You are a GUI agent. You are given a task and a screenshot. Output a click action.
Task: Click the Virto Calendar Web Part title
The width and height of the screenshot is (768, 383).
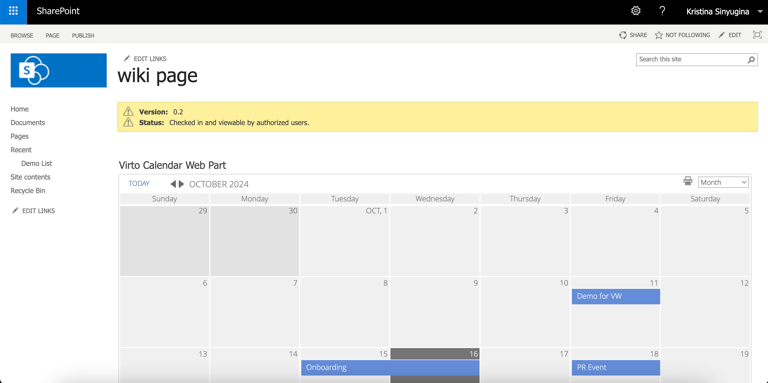click(x=172, y=165)
